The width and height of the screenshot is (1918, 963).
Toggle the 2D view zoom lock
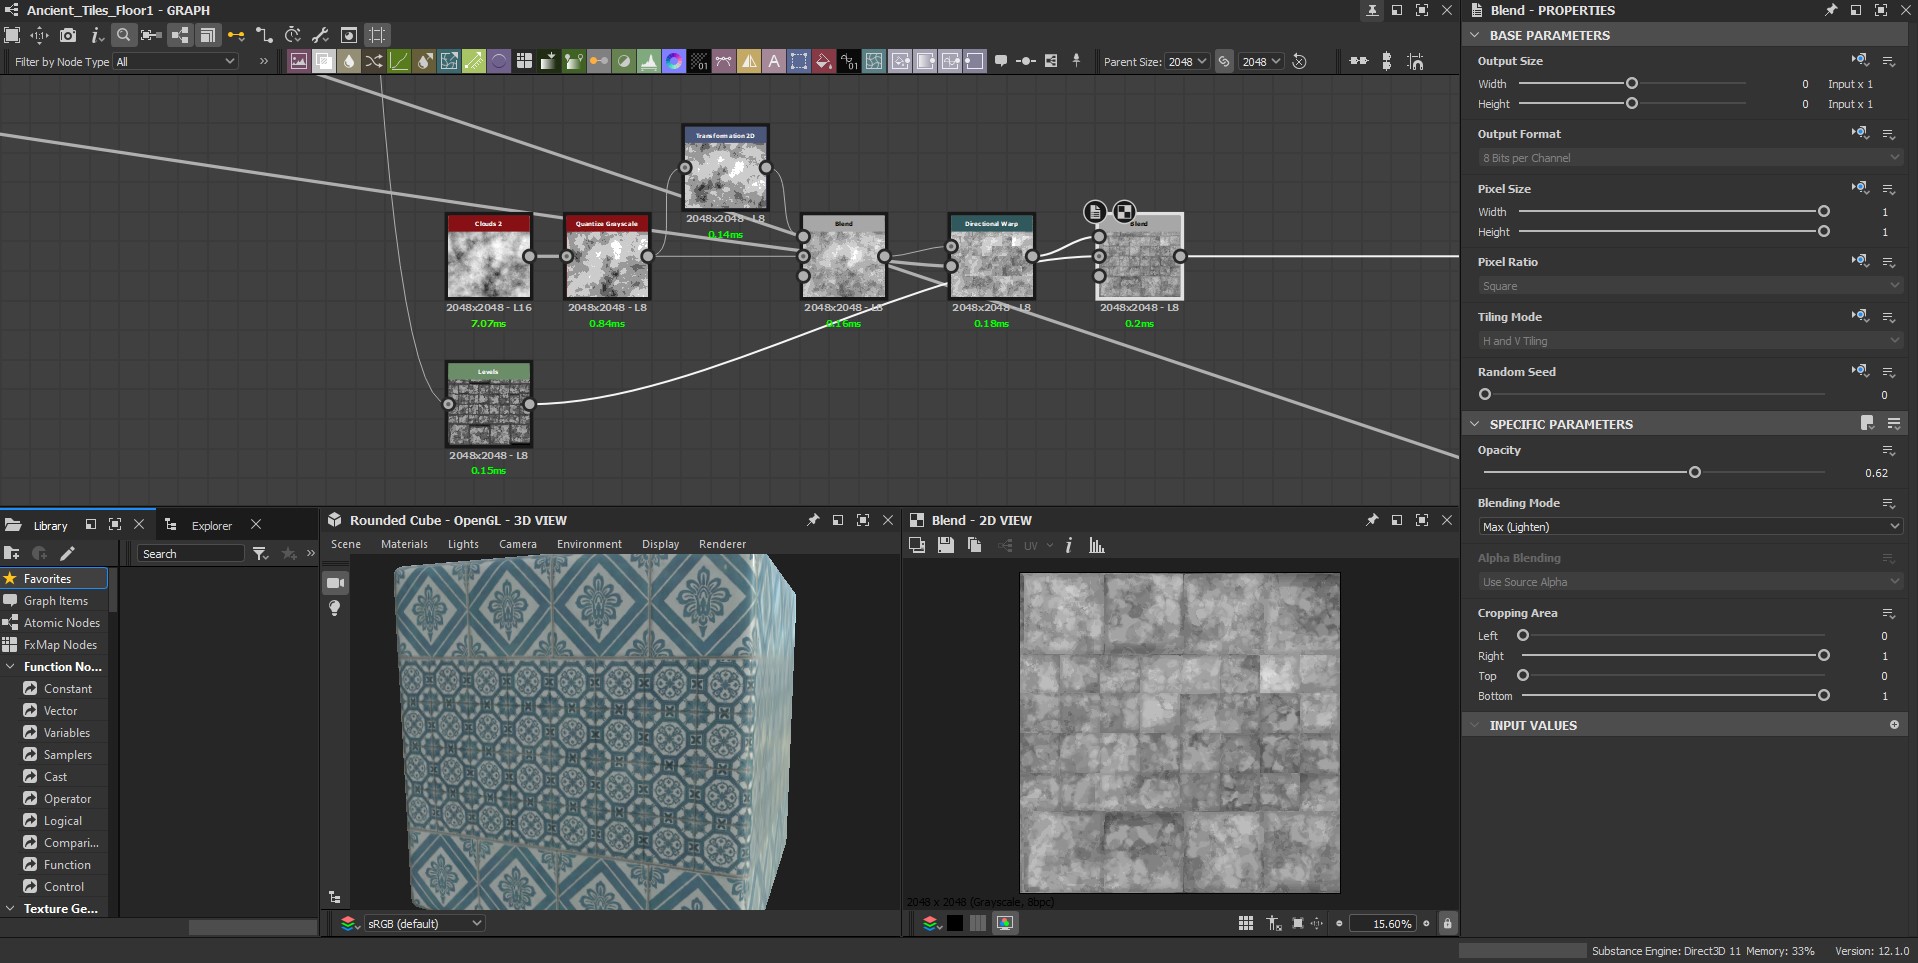click(1447, 923)
